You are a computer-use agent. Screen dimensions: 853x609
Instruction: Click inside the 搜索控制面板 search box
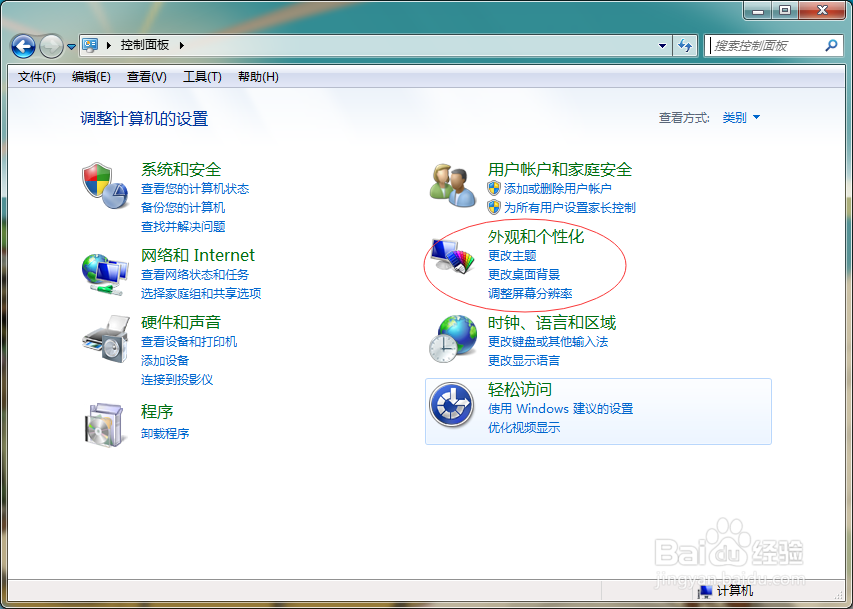click(770, 45)
